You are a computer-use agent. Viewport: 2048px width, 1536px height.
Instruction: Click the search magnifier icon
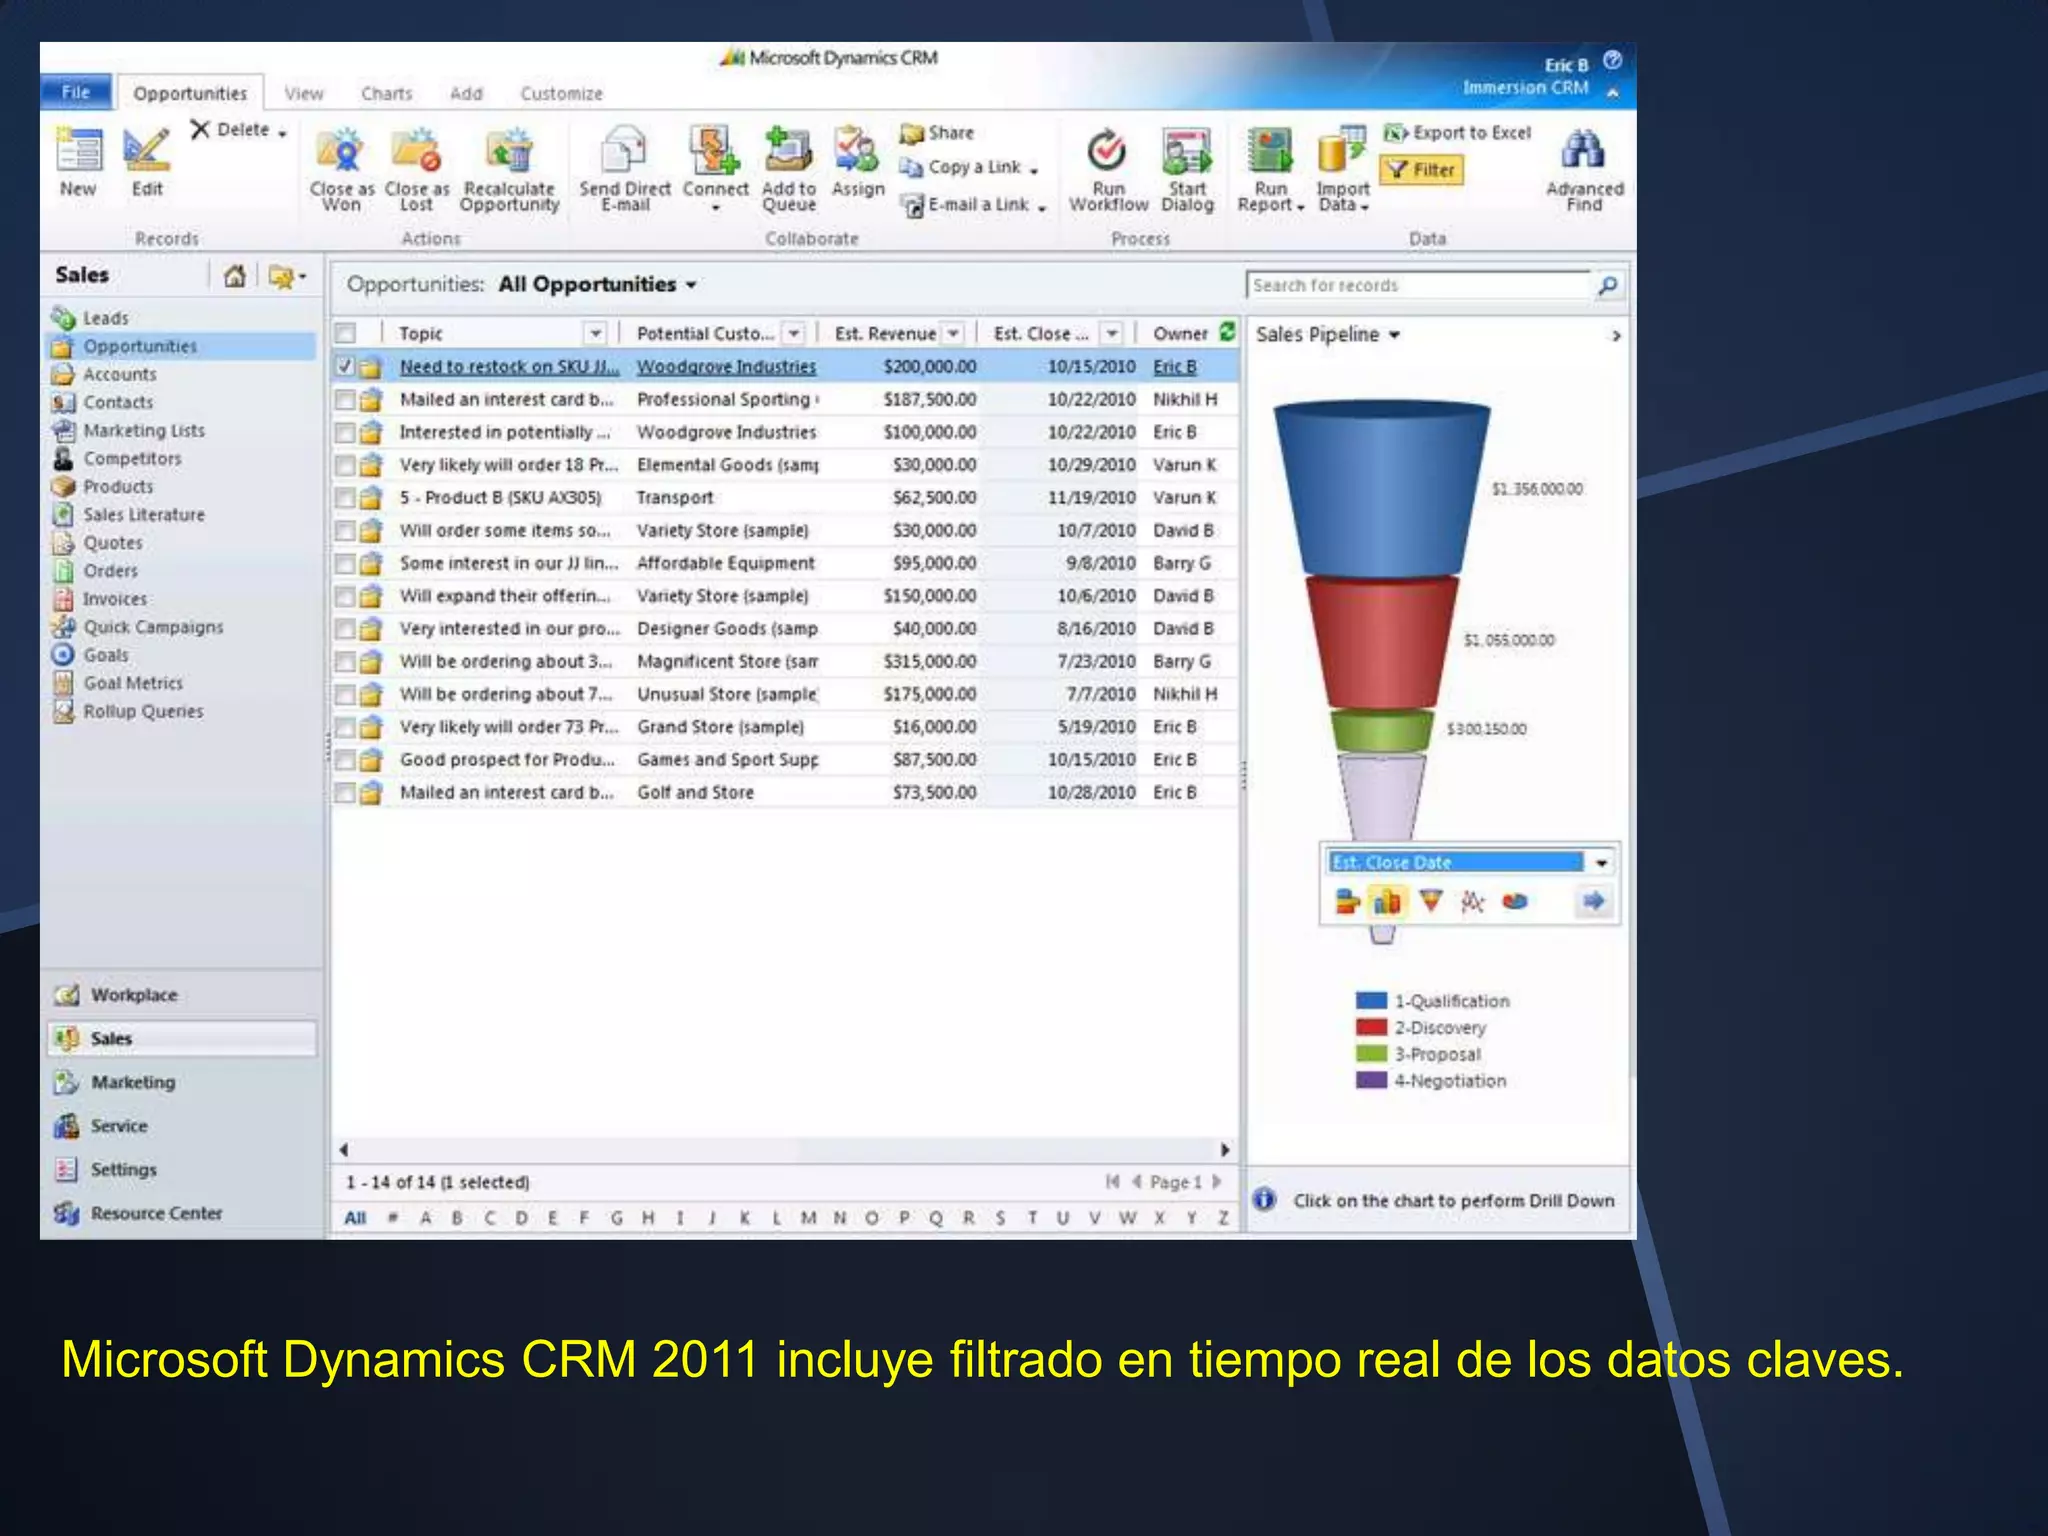click(x=1607, y=286)
